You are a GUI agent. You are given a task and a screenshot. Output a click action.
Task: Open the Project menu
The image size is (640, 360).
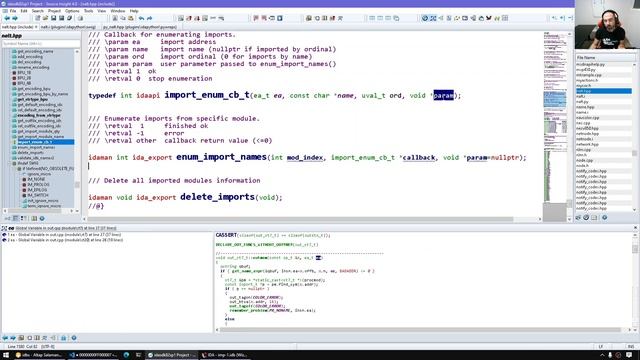pyautogui.click(x=54, y=11)
